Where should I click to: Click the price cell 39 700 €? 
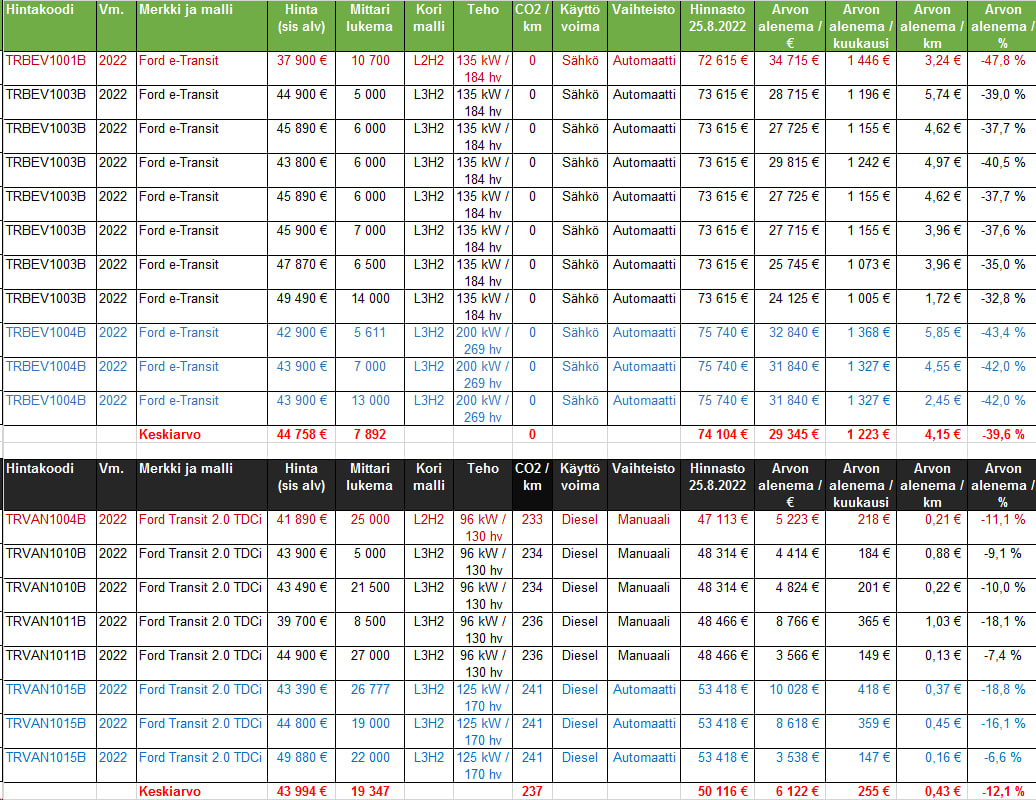301,630
